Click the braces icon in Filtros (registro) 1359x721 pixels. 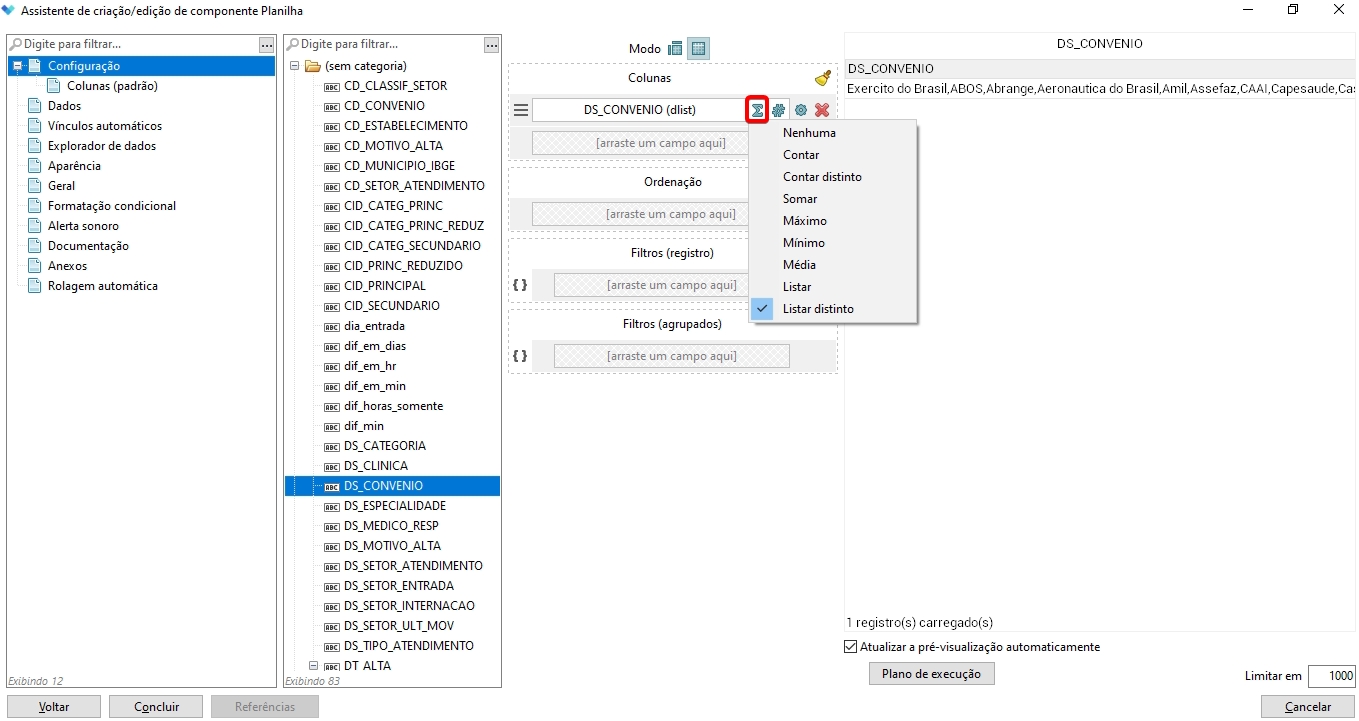520,285
